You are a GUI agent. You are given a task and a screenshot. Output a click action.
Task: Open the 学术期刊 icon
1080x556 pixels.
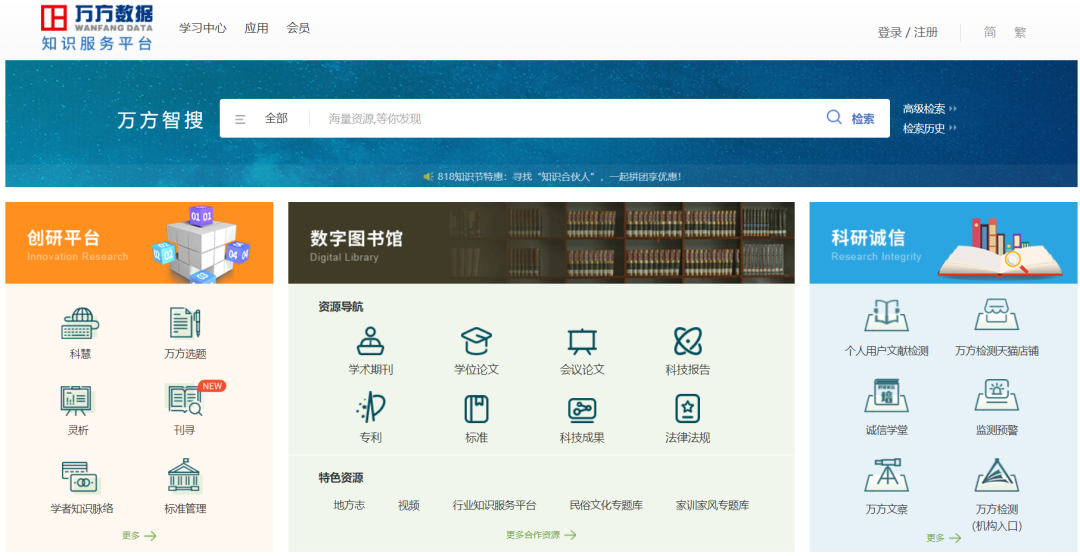point(371,341)
